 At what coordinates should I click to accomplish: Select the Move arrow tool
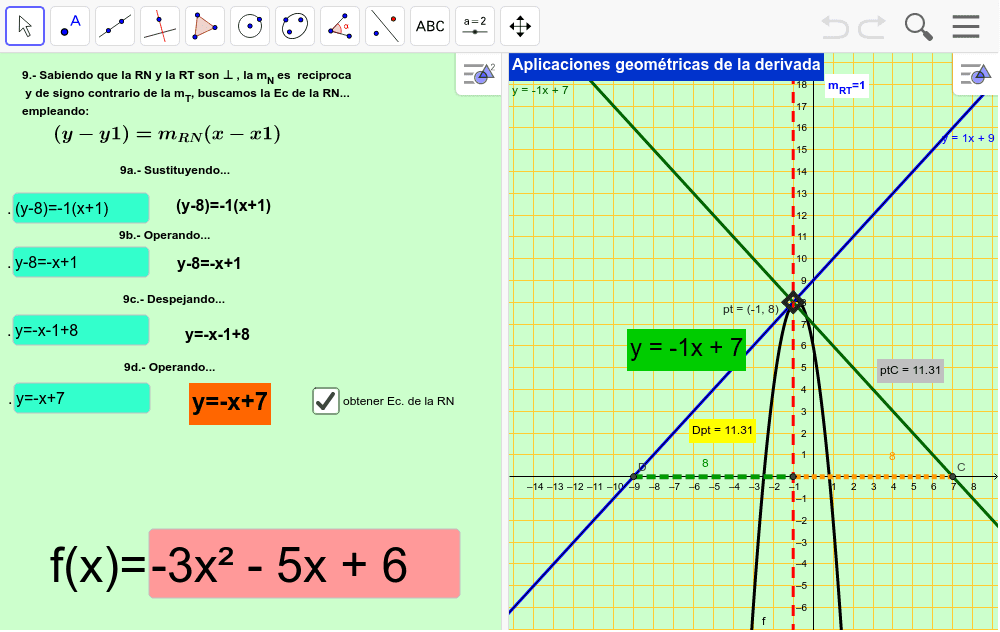point(25,26)
